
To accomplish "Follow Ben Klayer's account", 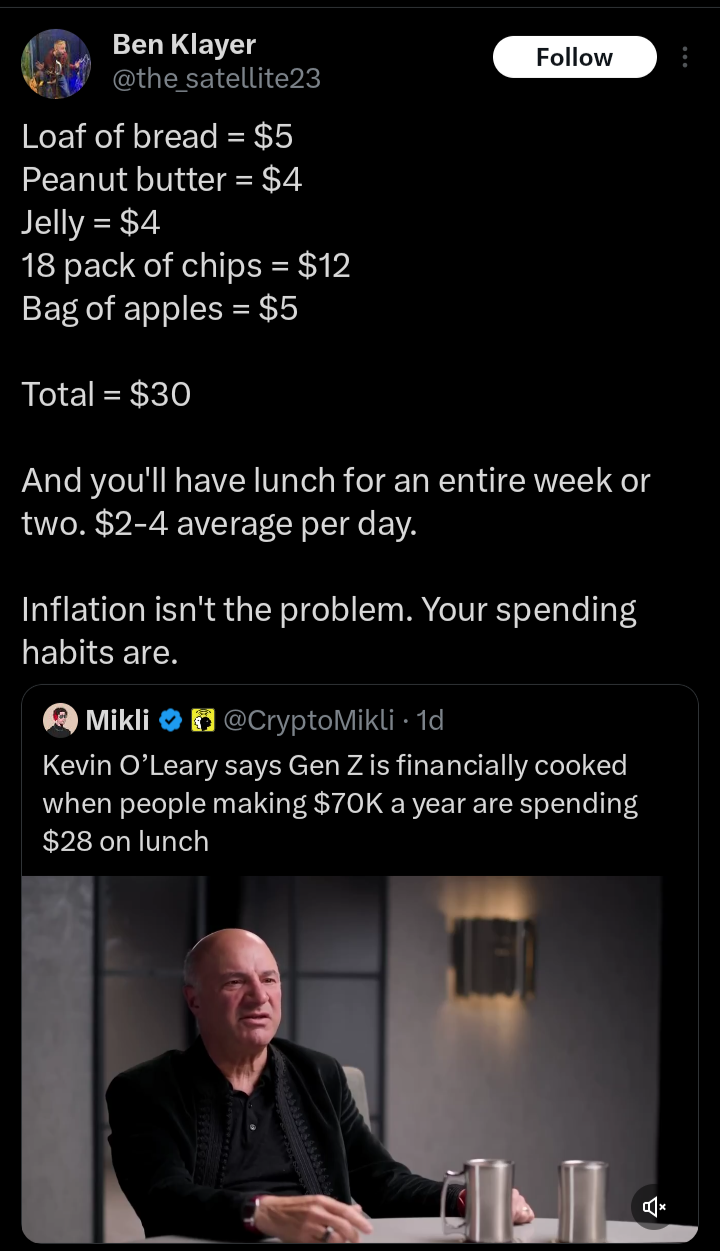I will (x=574, y=57).
